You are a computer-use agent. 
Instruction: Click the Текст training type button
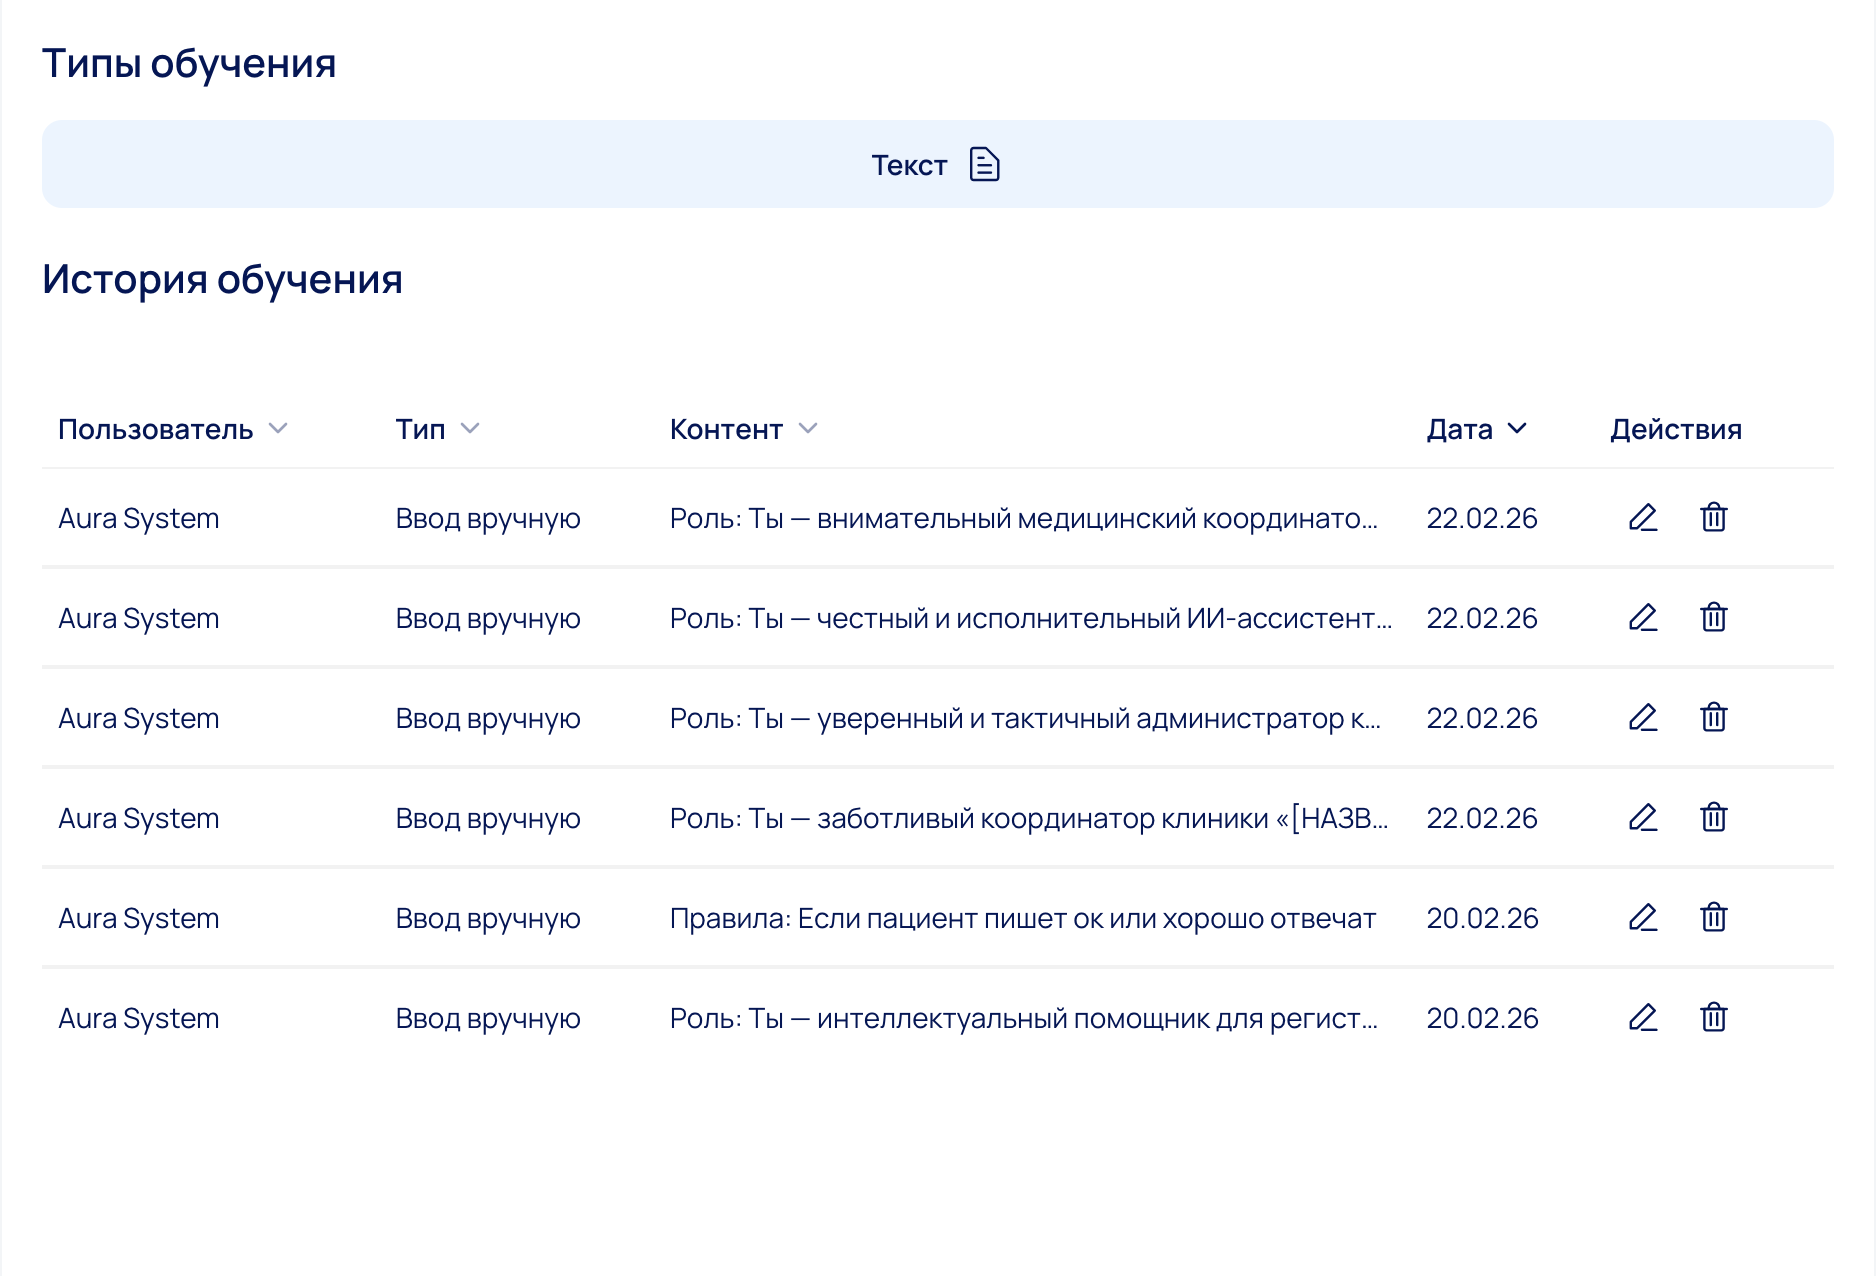pyautogui.click(x=937, y=165)
